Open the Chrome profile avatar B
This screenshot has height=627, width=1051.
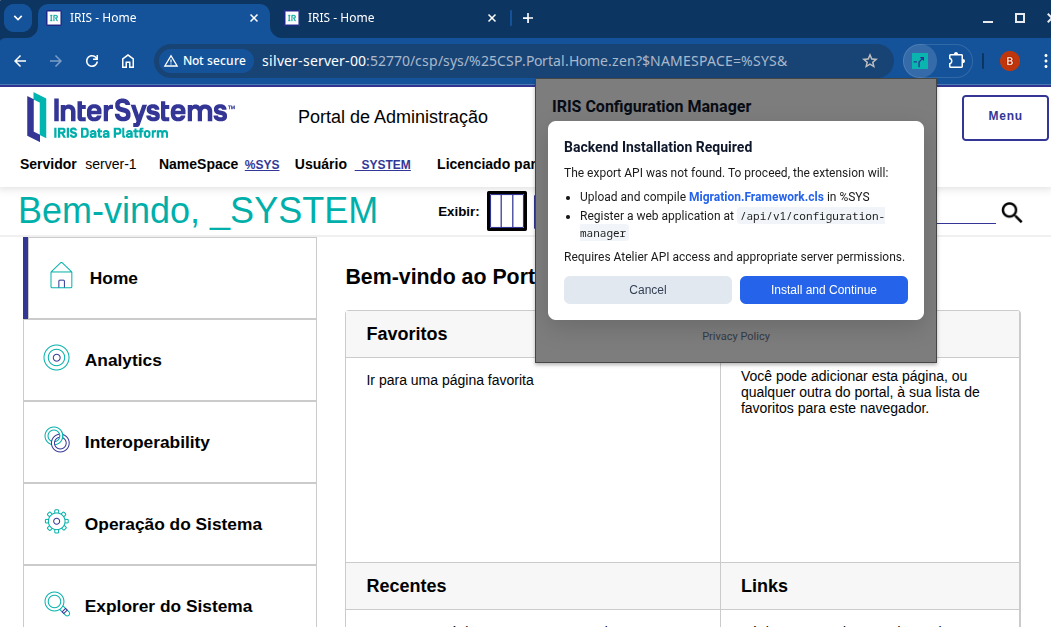[1009, 61]
